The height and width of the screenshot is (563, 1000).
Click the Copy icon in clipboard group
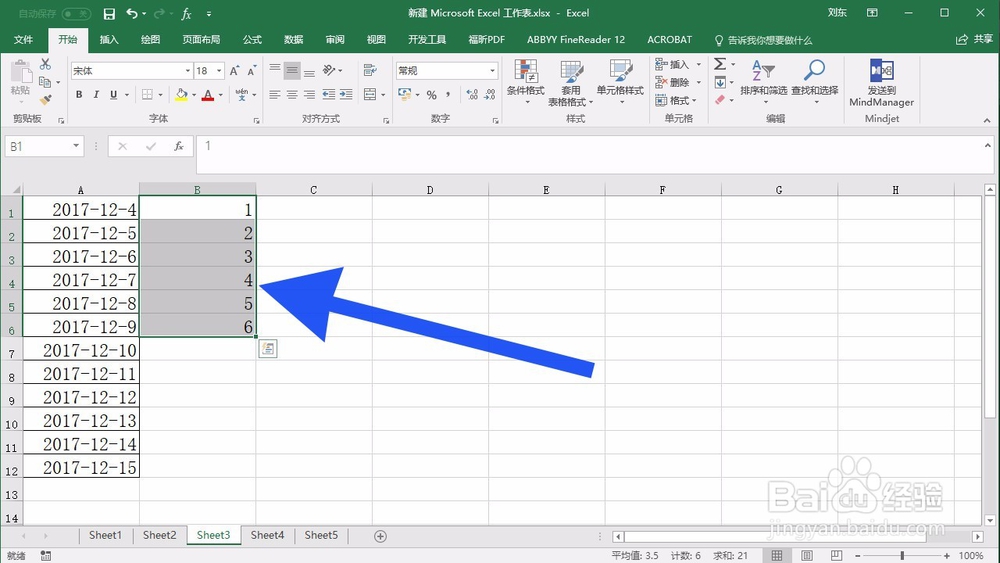pos(45,82)
